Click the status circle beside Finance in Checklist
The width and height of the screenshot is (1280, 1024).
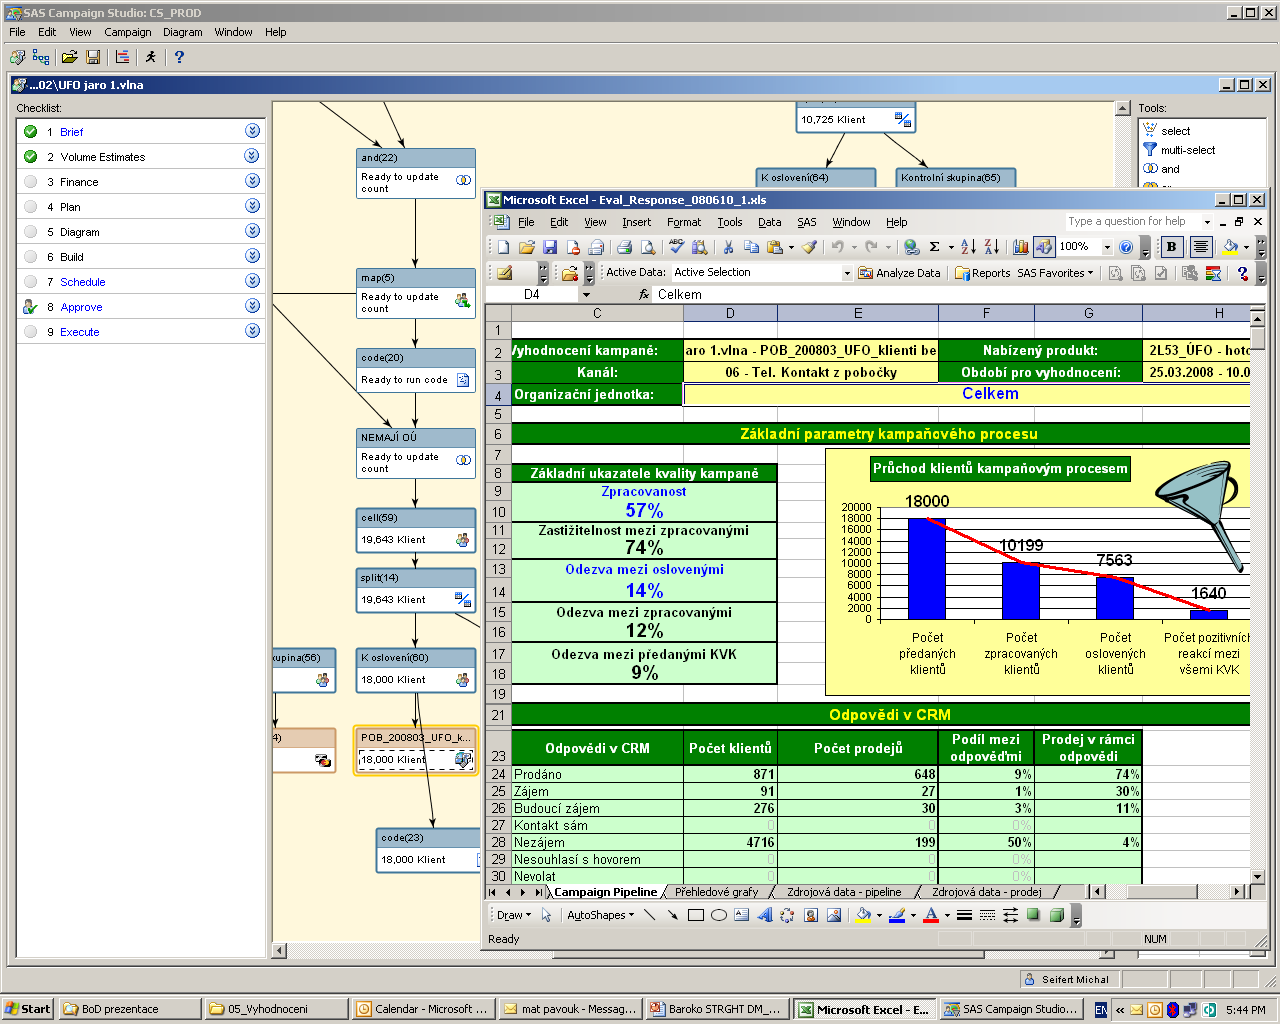pos(30,182)
